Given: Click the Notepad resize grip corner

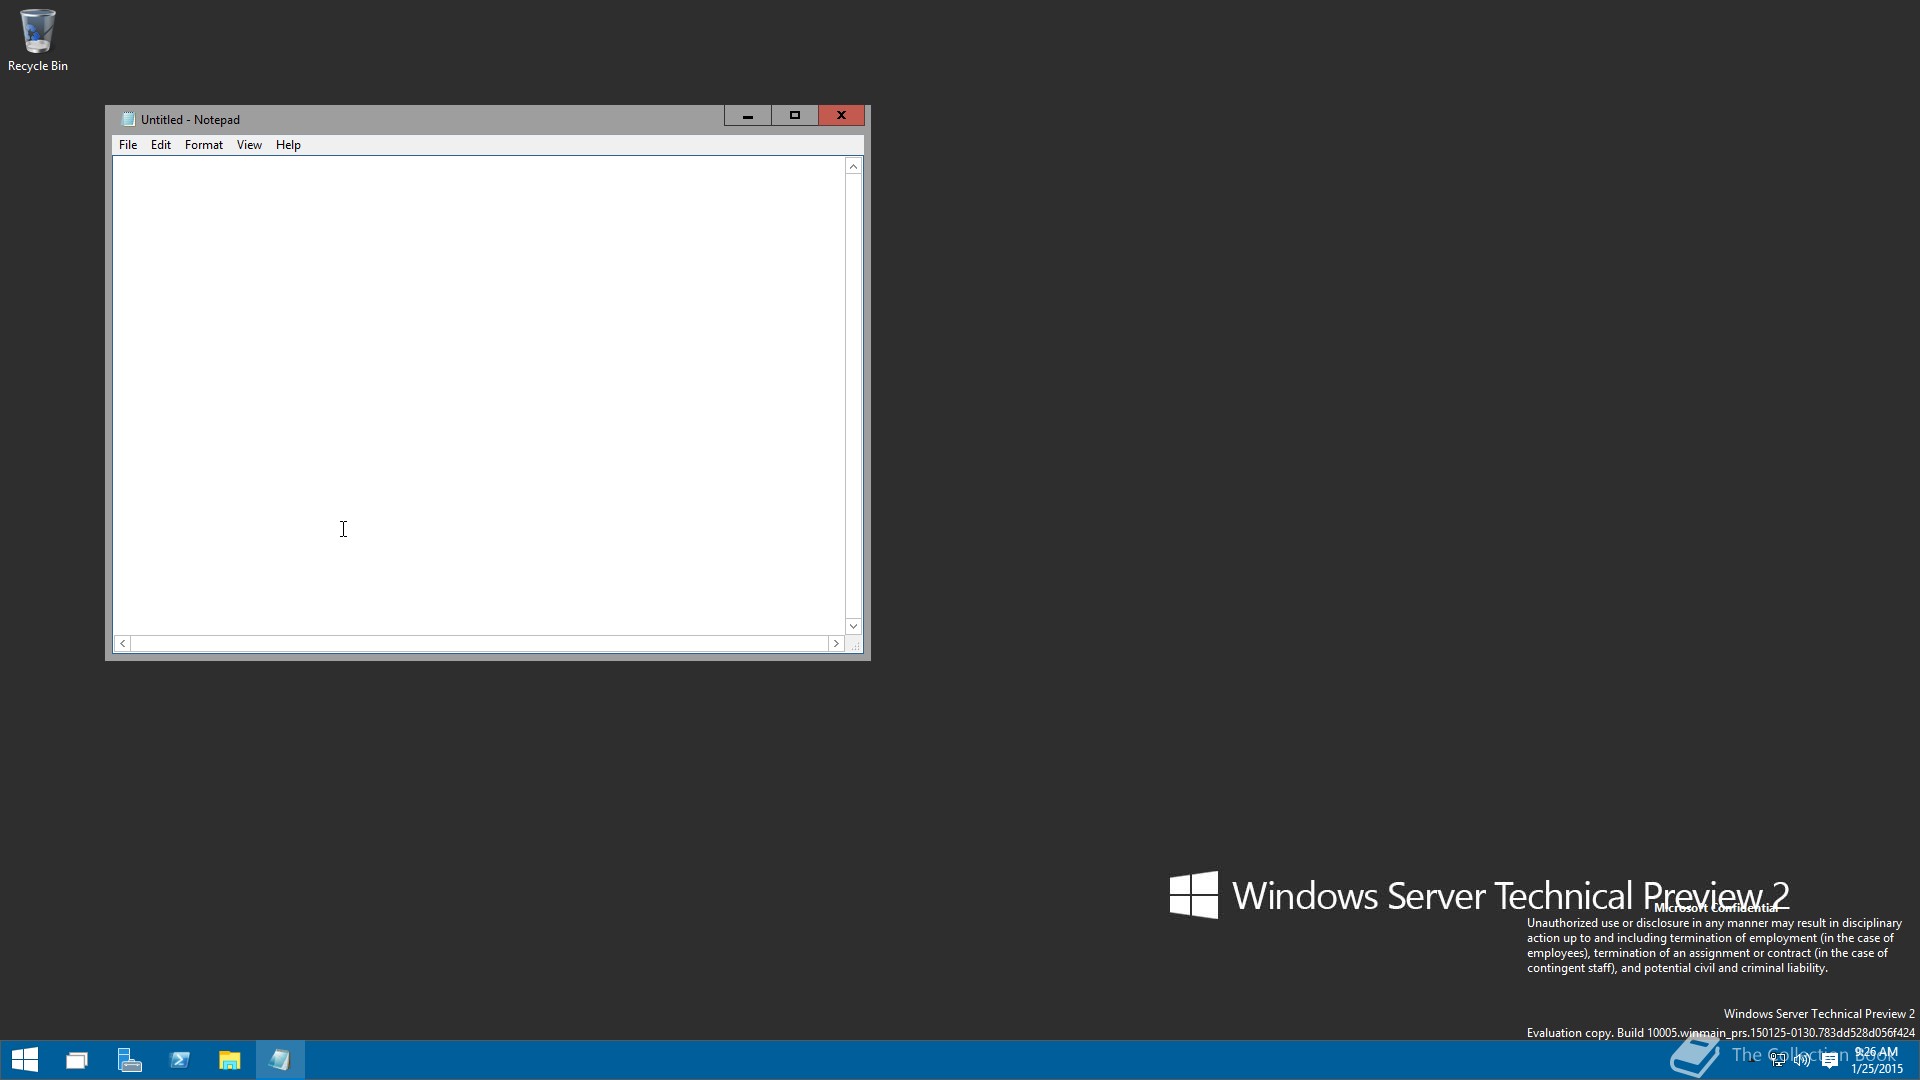Looking at the screenshot, I should [x=854, y=645].
